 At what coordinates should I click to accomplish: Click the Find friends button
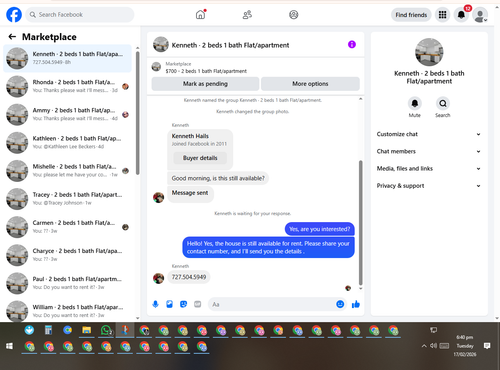(x=411, y=15)
